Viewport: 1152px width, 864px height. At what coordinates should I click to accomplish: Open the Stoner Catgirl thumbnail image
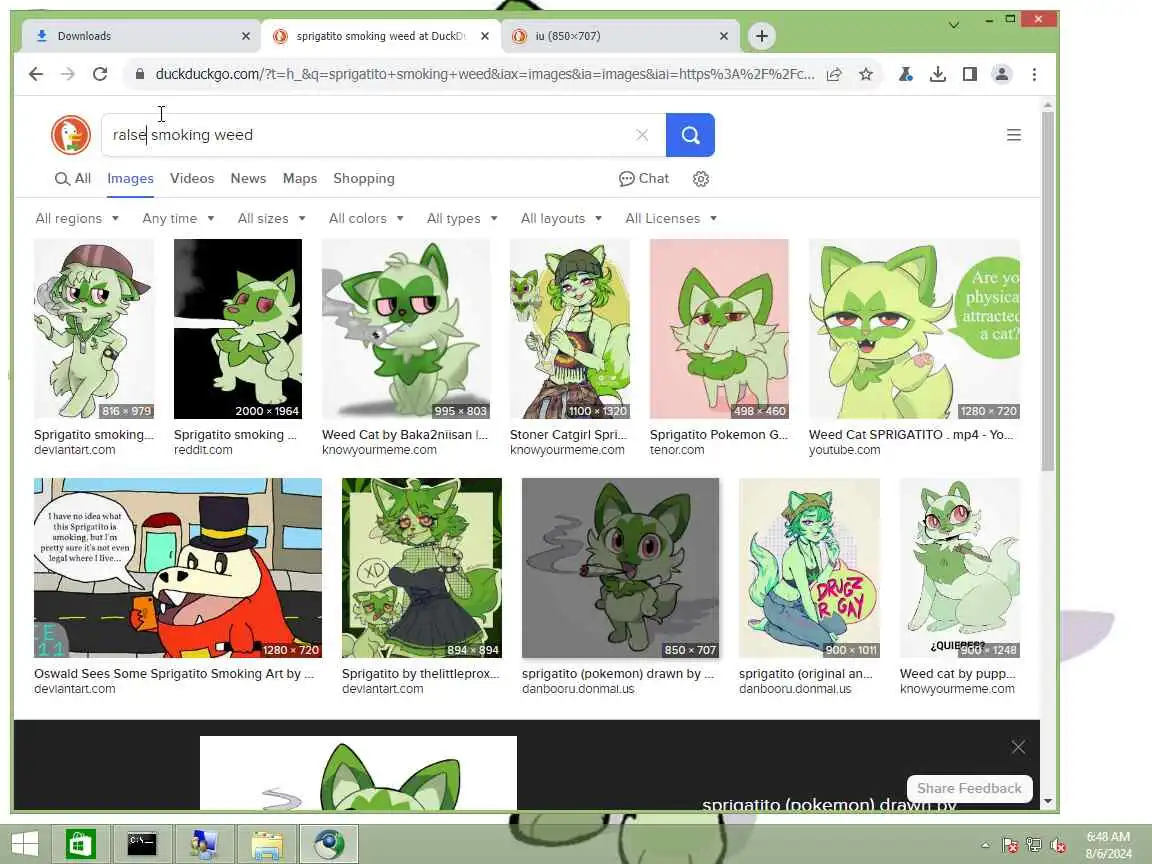click(569, 329)
